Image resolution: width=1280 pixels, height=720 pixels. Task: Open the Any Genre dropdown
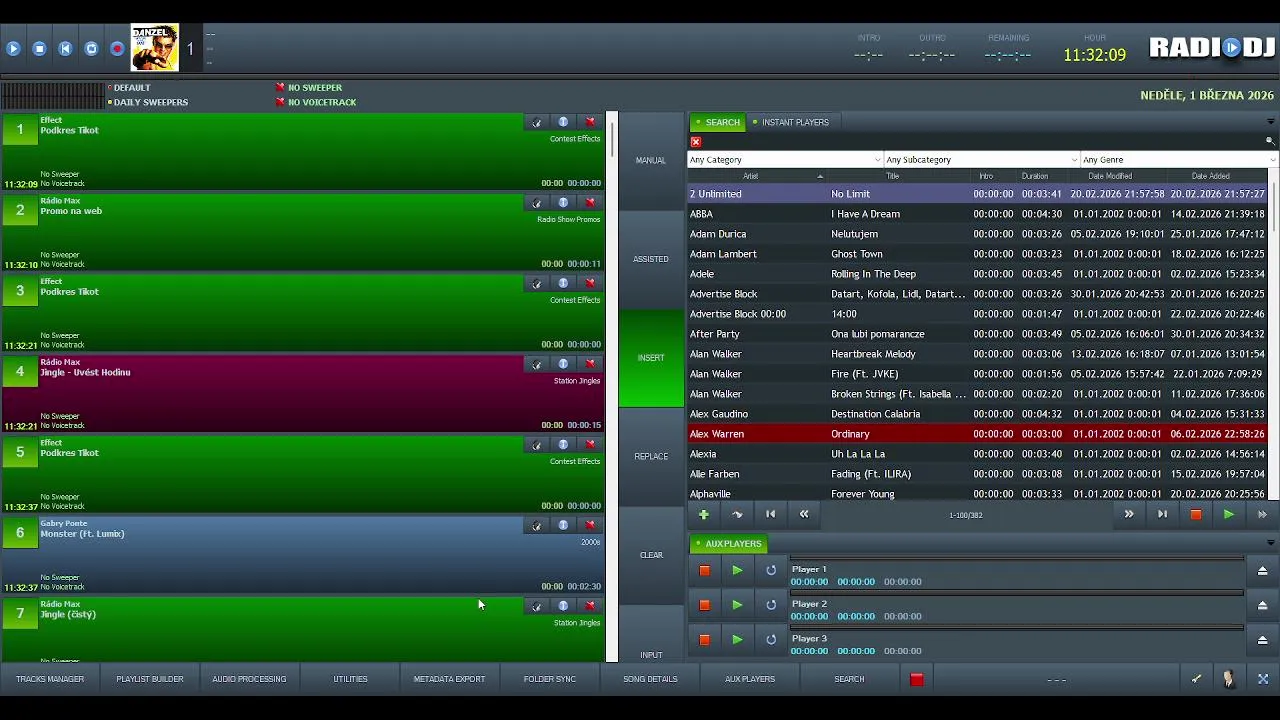(x=1179, y=160)
